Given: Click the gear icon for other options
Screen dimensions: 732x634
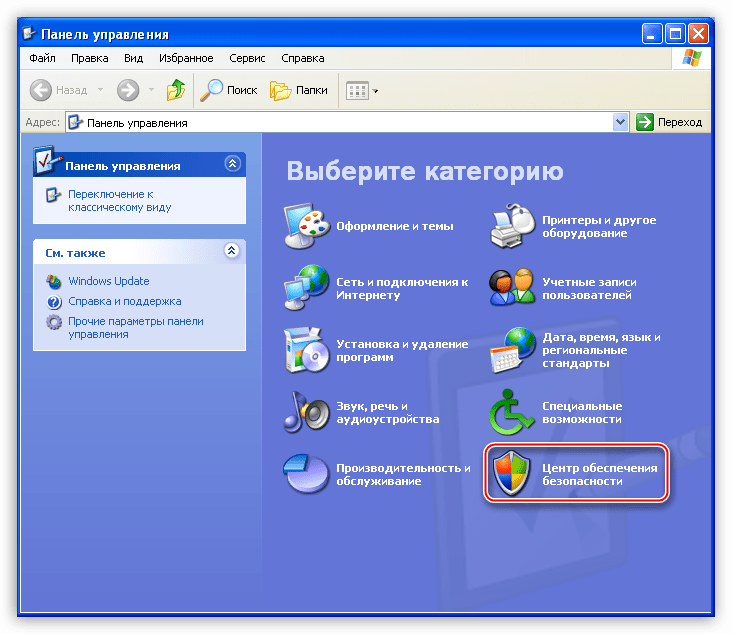Looking at the screenshot, I should [x=54, y=322].
